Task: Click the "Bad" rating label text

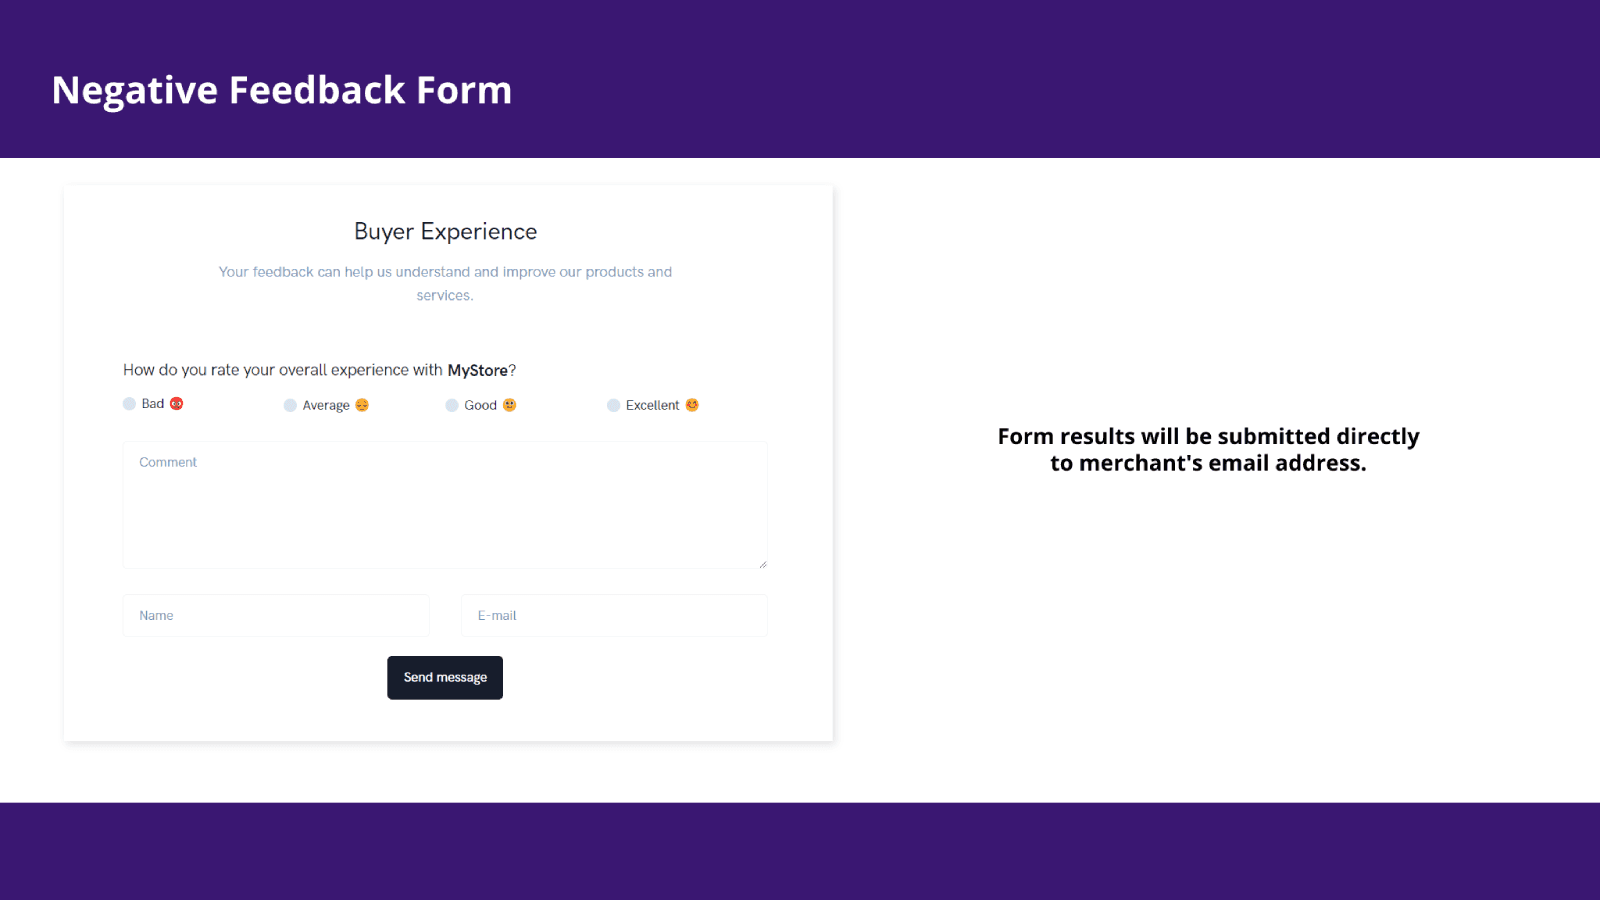Action: pyautogui.click(x=152, y=404)
